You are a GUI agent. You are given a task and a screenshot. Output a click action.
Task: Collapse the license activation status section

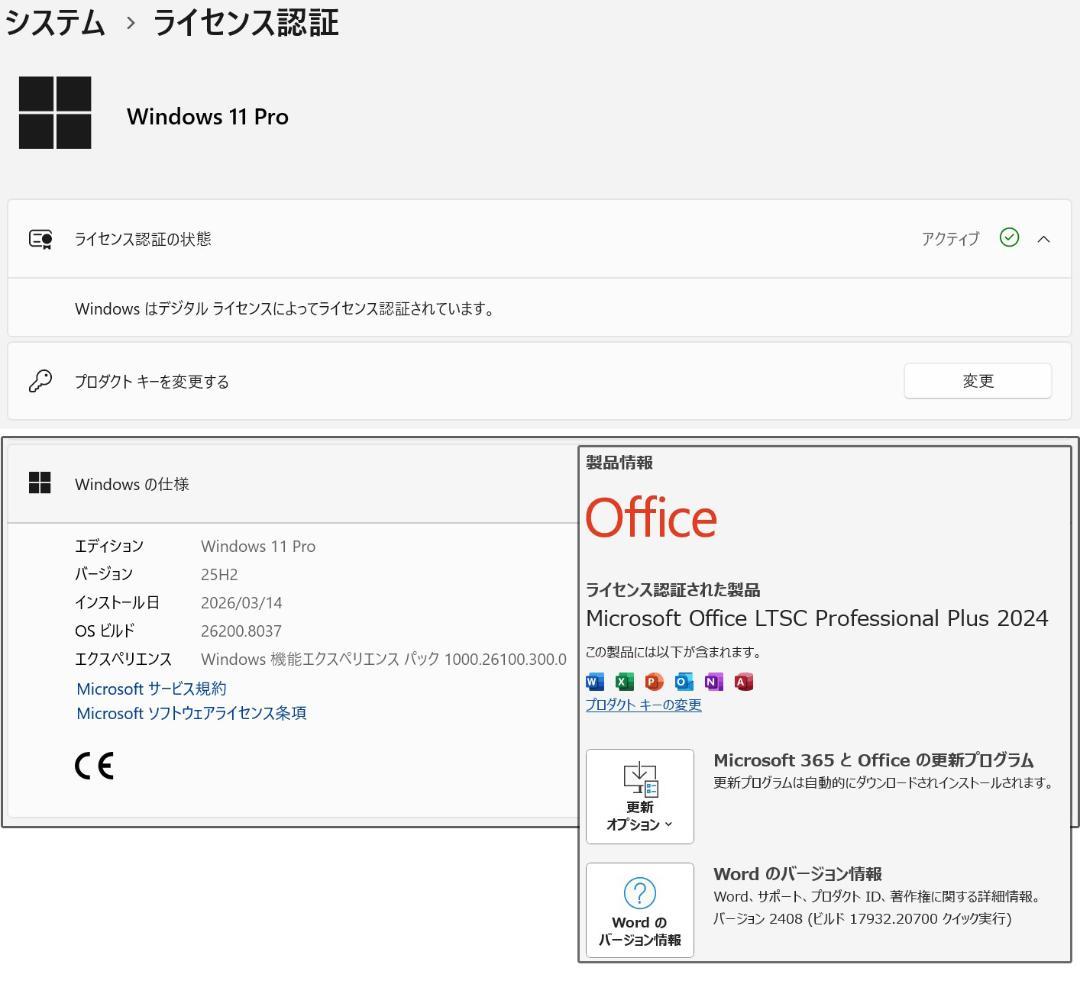pyautogui.click(x=1044, y=238)
